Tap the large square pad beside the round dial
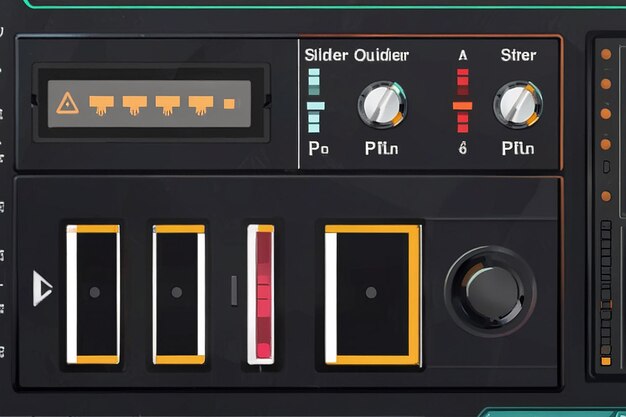Screen dimensions: 626x417 tap(373, 294)
